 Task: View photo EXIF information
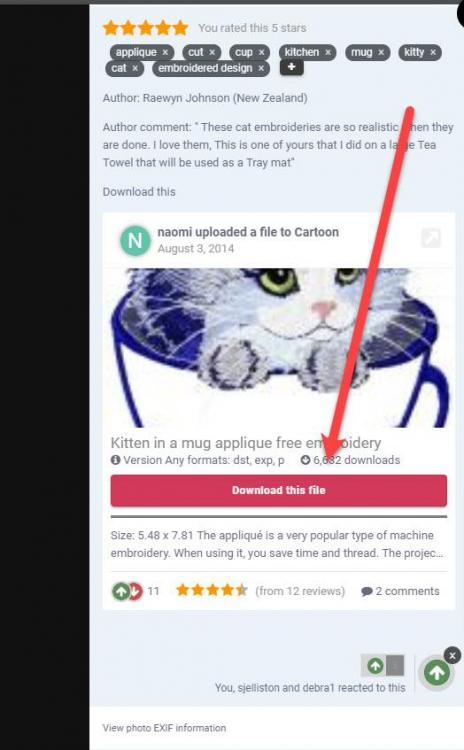164,728
